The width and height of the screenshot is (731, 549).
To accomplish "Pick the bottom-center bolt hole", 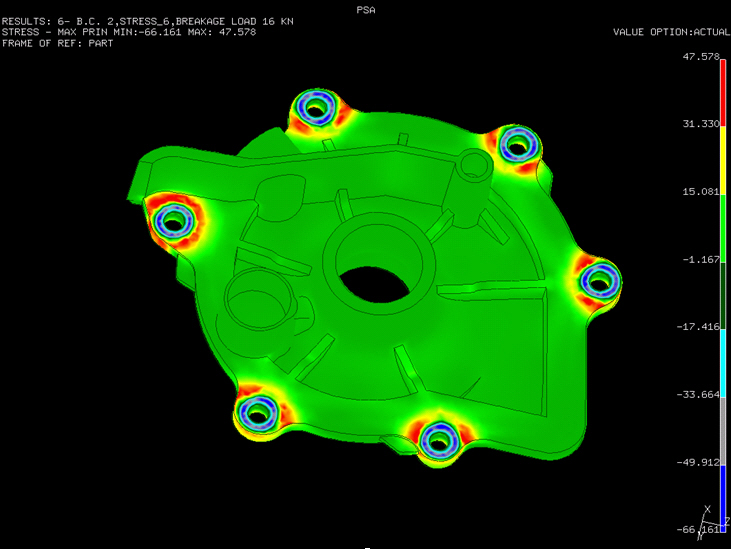I will tap(436, 438).
